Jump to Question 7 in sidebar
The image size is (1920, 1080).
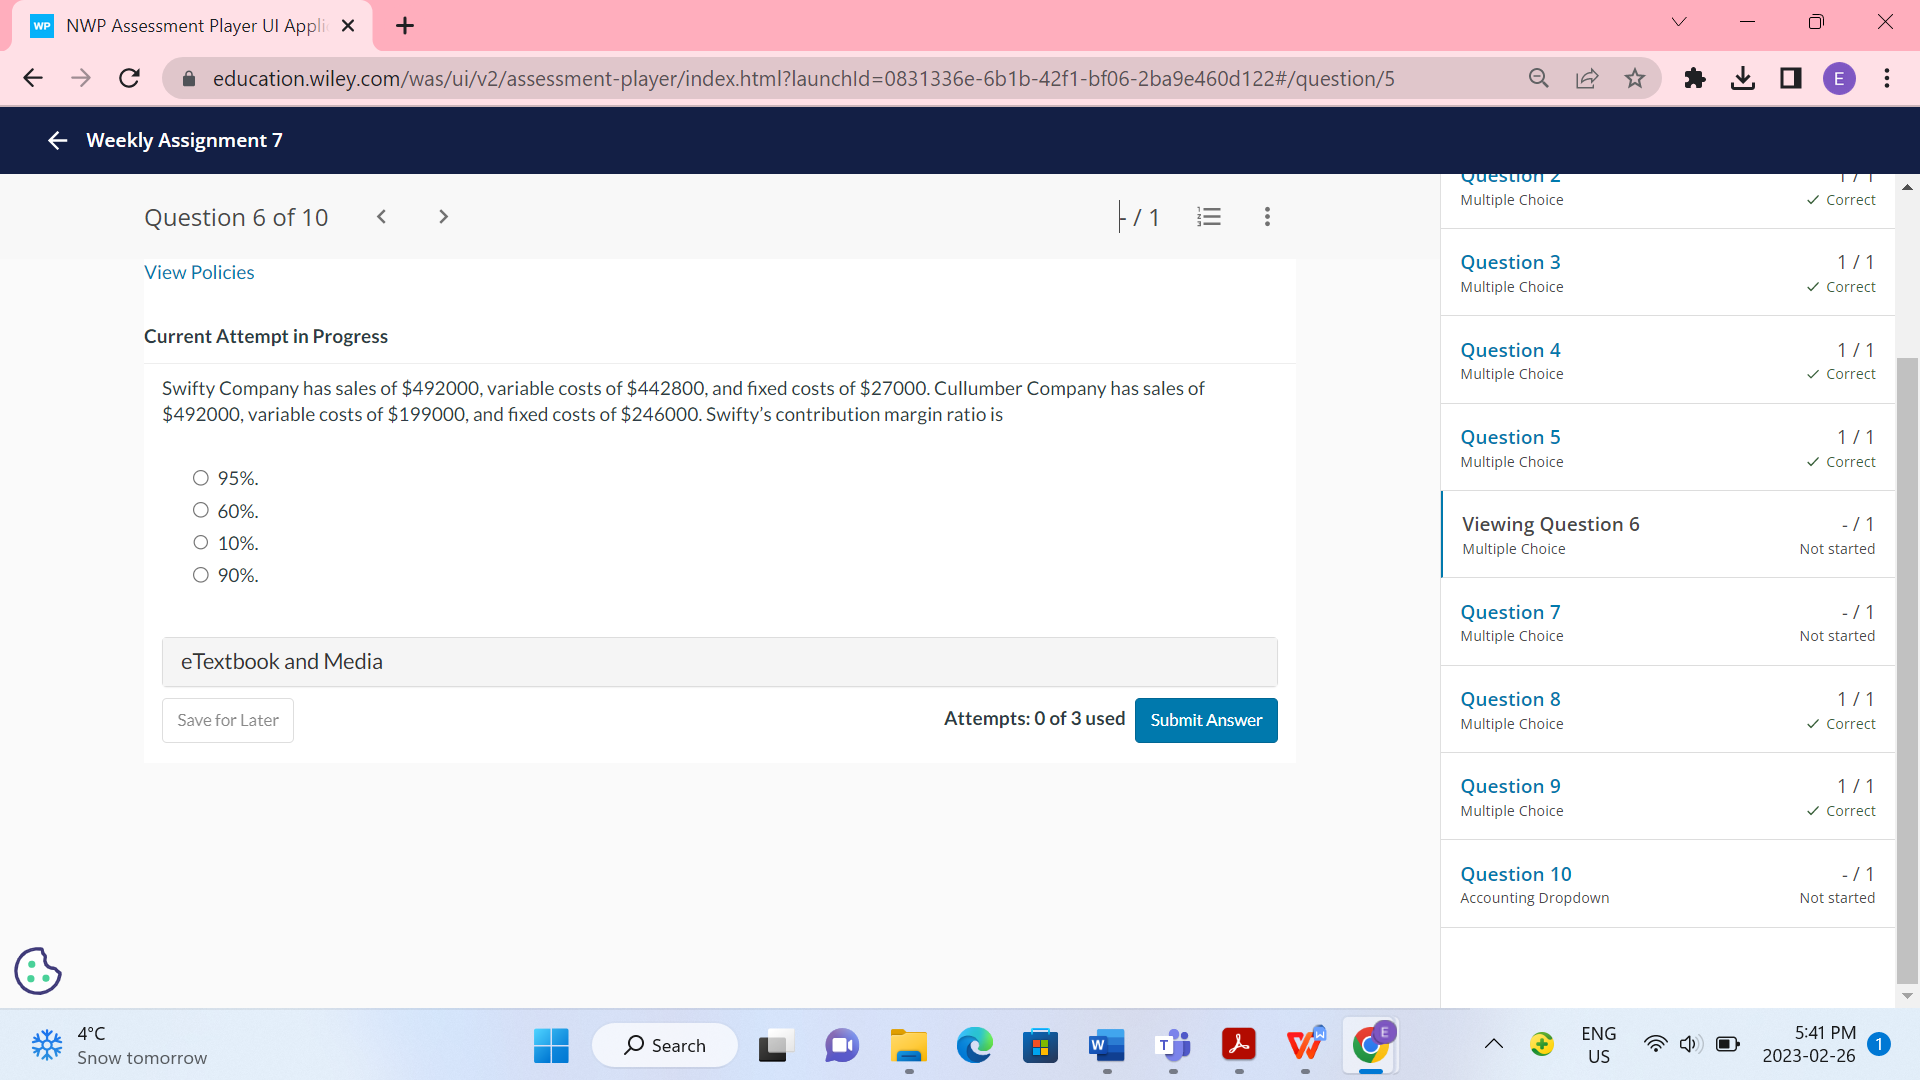point(1510,612)
